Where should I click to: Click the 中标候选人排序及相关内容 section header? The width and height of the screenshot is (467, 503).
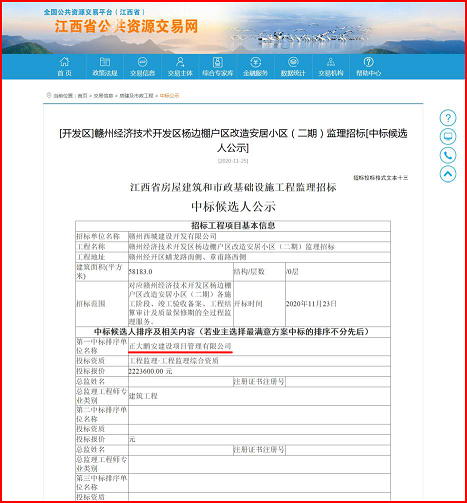click(232, 332)
